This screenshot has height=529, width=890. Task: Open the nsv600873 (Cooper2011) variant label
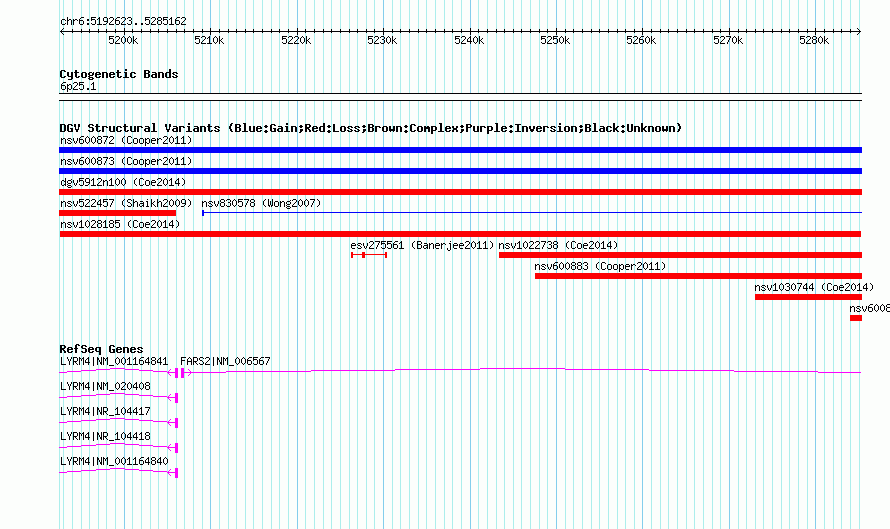pos(126,161)
